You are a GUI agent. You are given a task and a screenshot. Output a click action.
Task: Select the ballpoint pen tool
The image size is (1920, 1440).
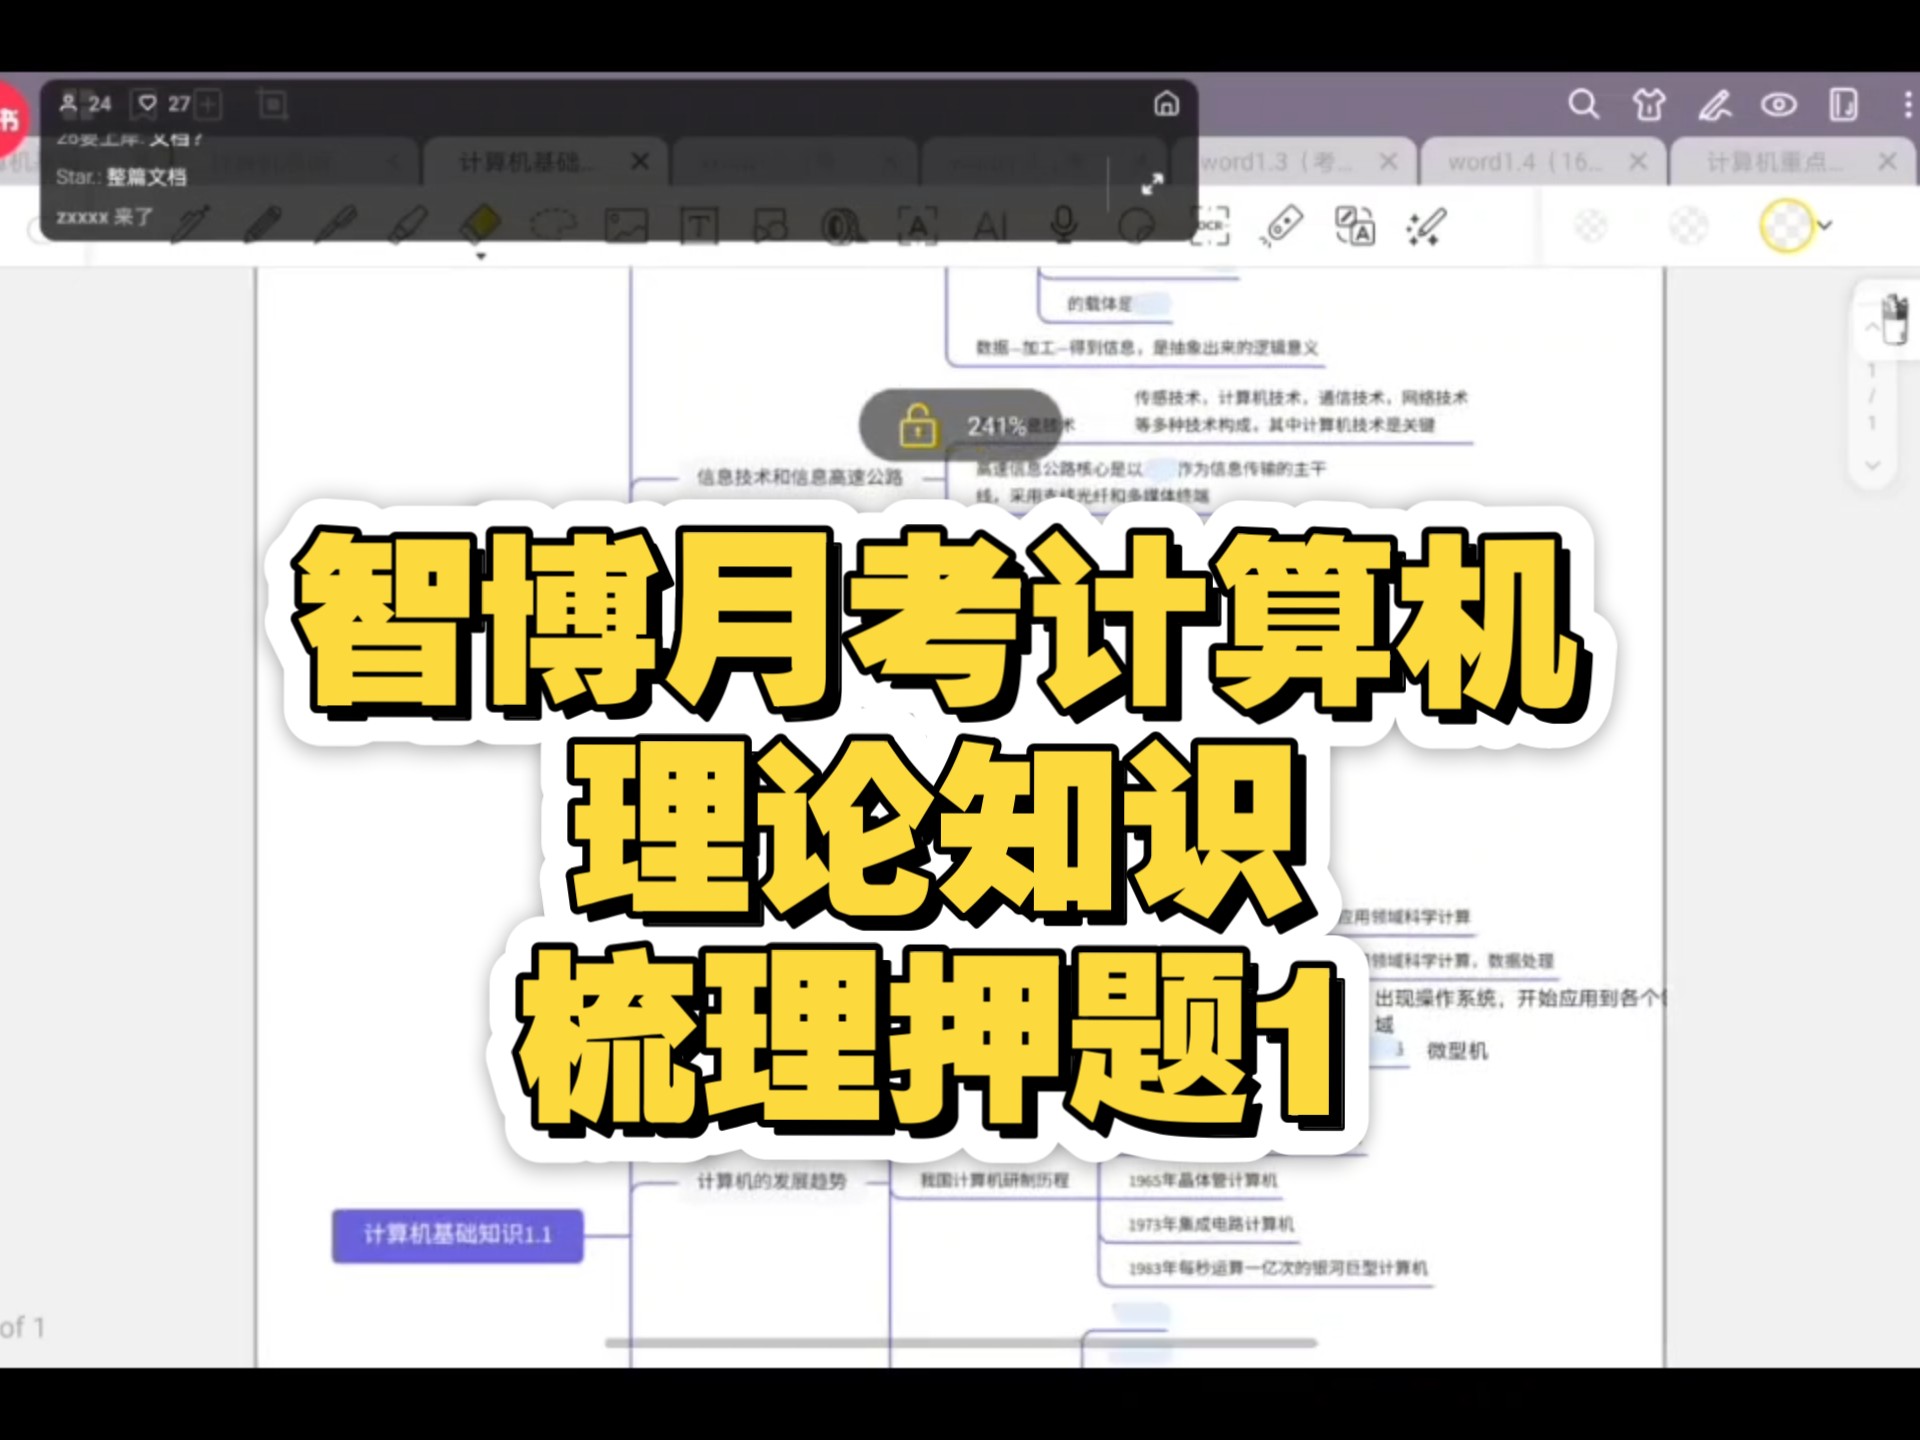335,226
